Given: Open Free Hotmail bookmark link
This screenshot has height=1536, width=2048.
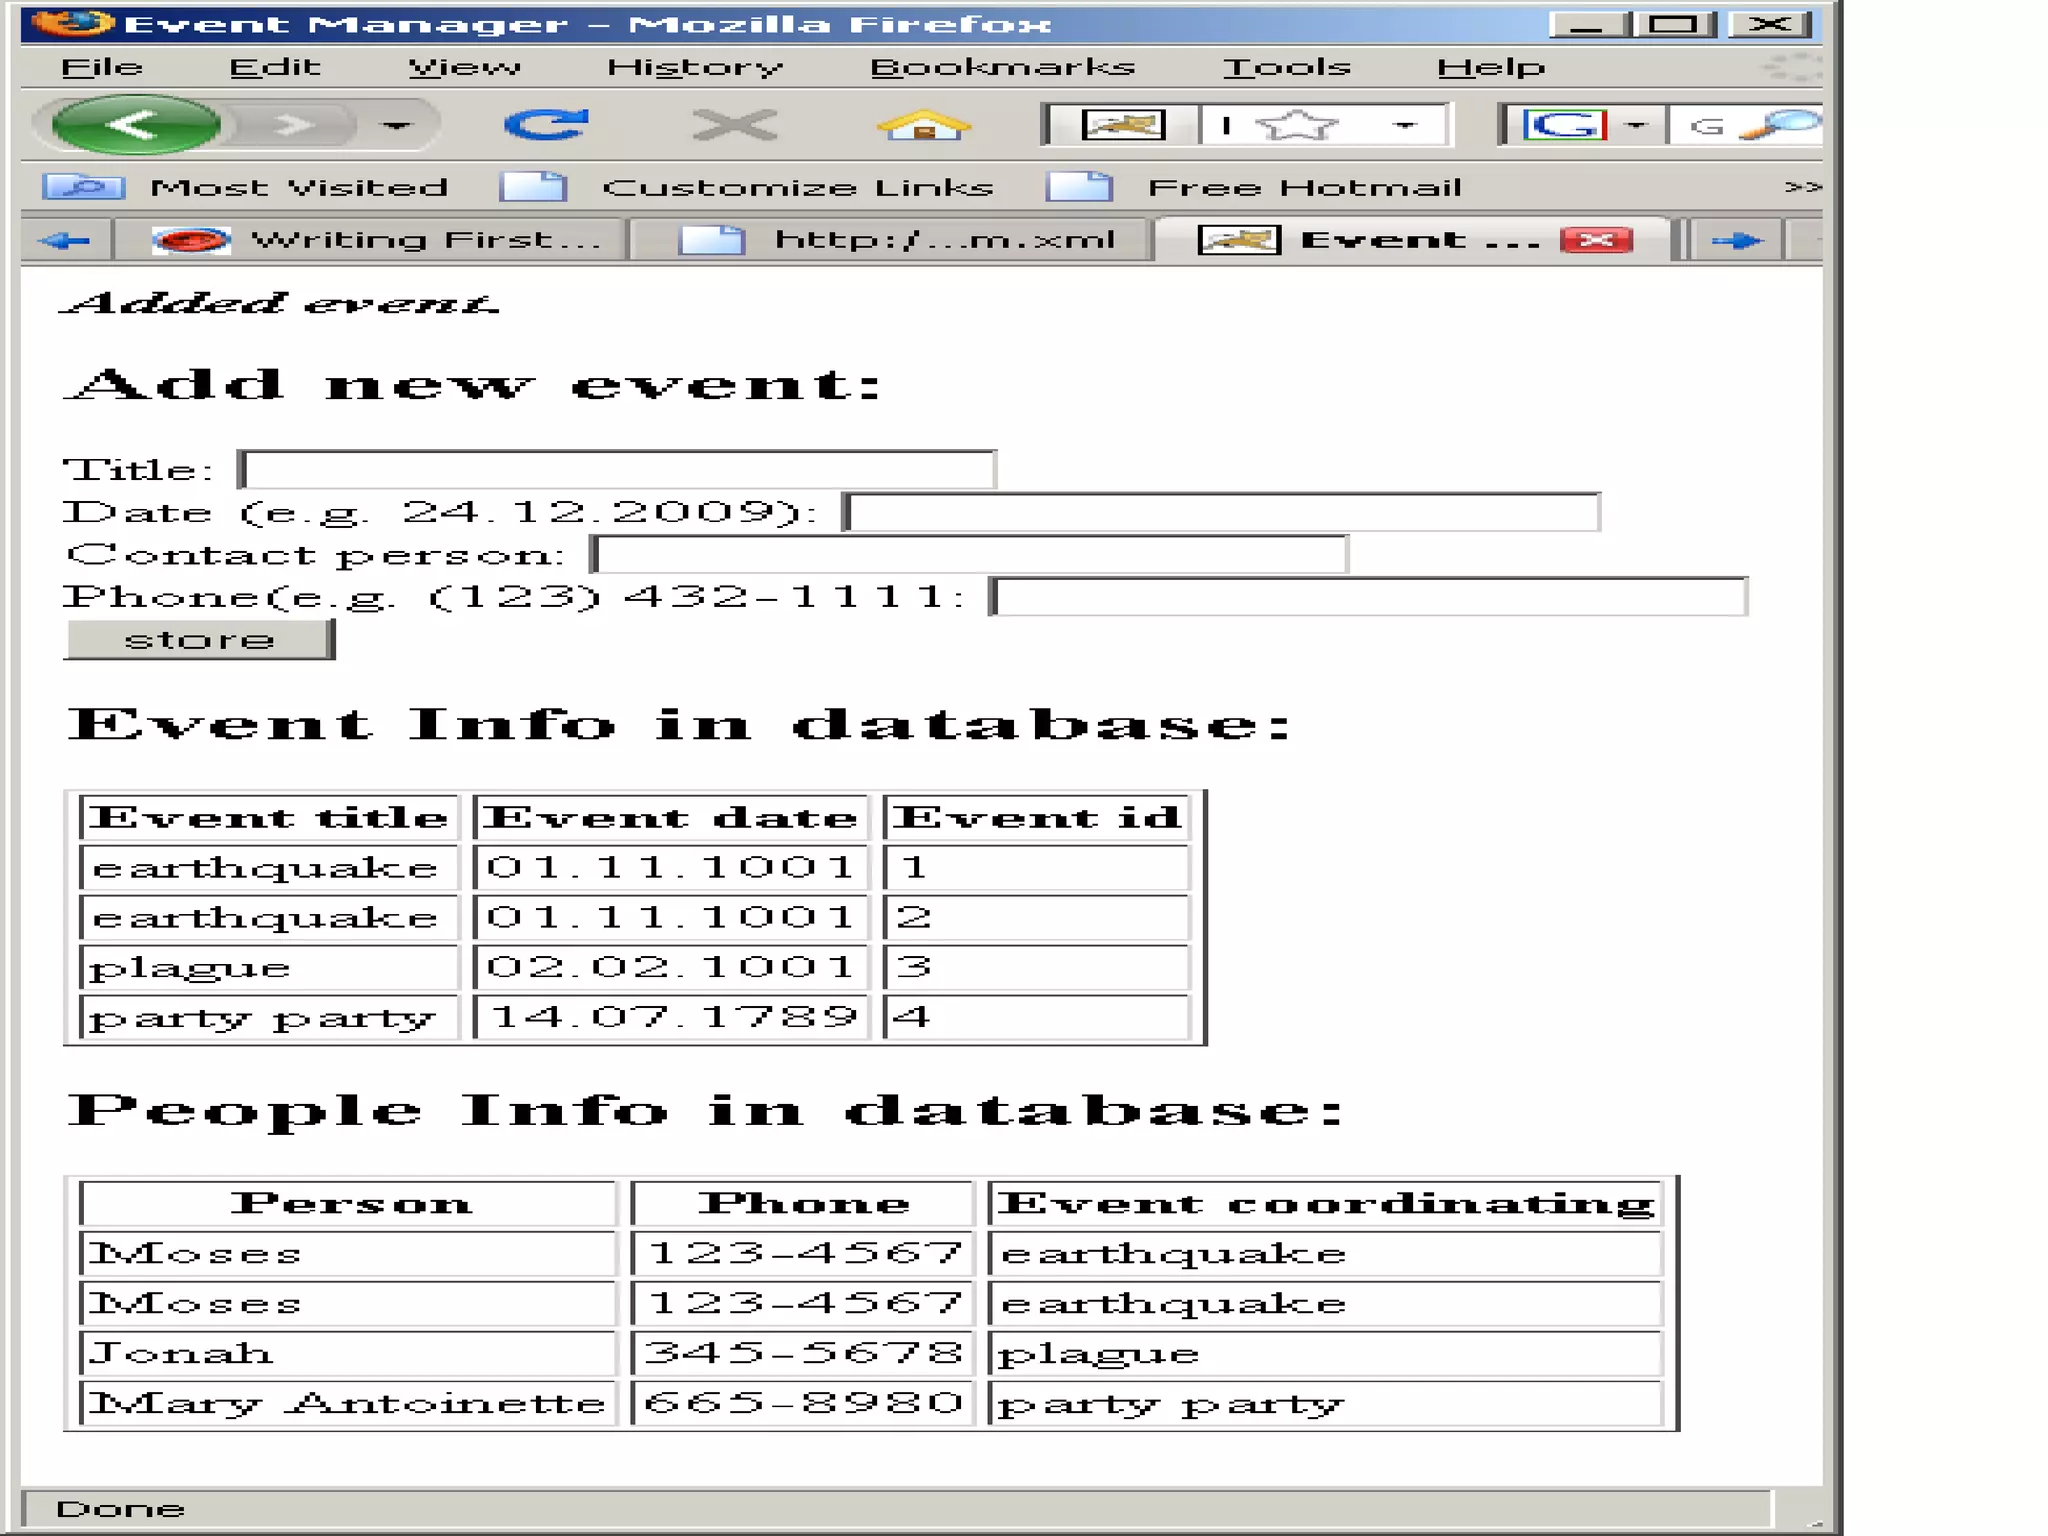Looking at the screenshot, I should pos(1303,187).
